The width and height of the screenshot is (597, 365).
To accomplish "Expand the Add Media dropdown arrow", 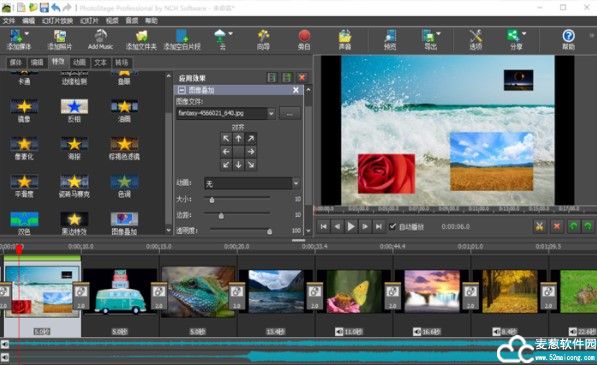I will tap(27, 33).
